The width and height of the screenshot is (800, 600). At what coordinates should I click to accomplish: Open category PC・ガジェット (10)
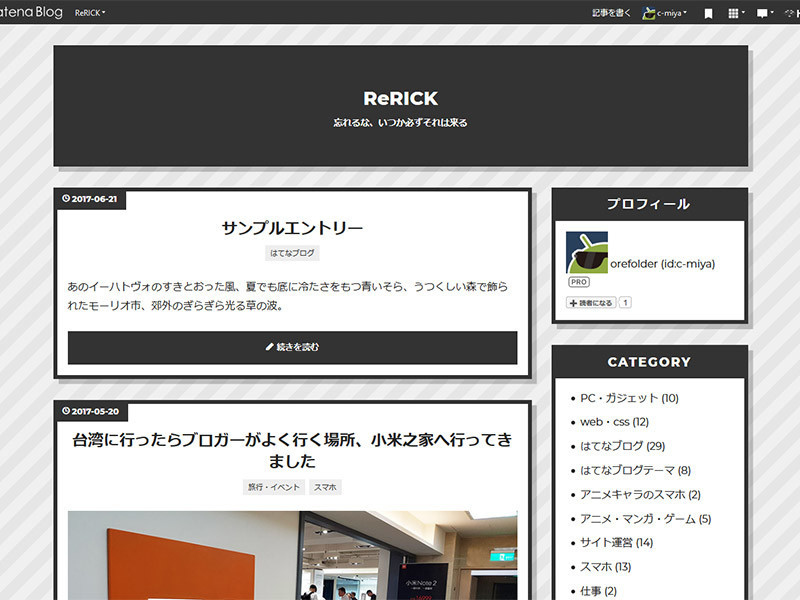tap(630, 398)
